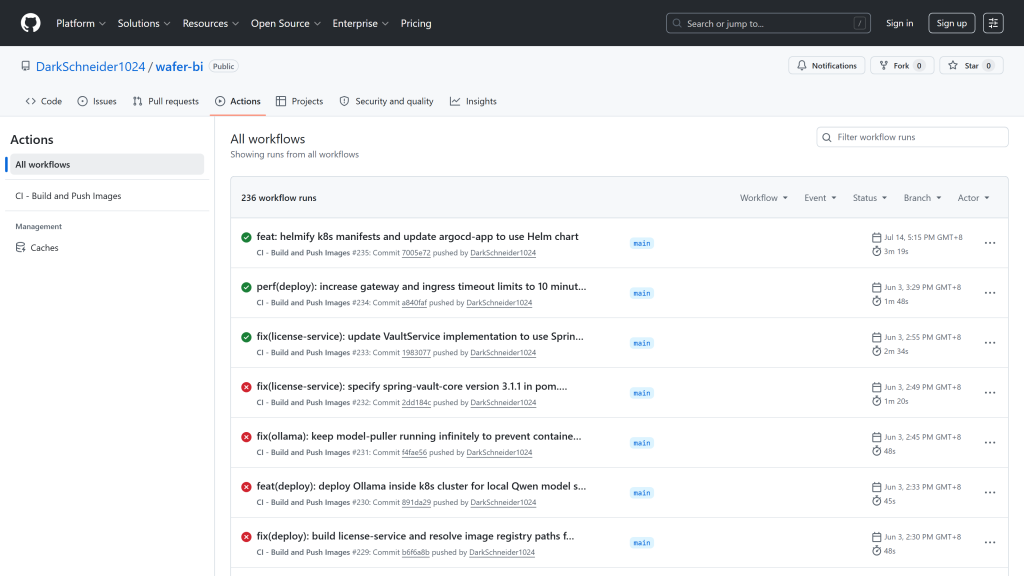Expand the Solutions menu
This screenshot has height=576, width=1024.
tap(144, 23)
